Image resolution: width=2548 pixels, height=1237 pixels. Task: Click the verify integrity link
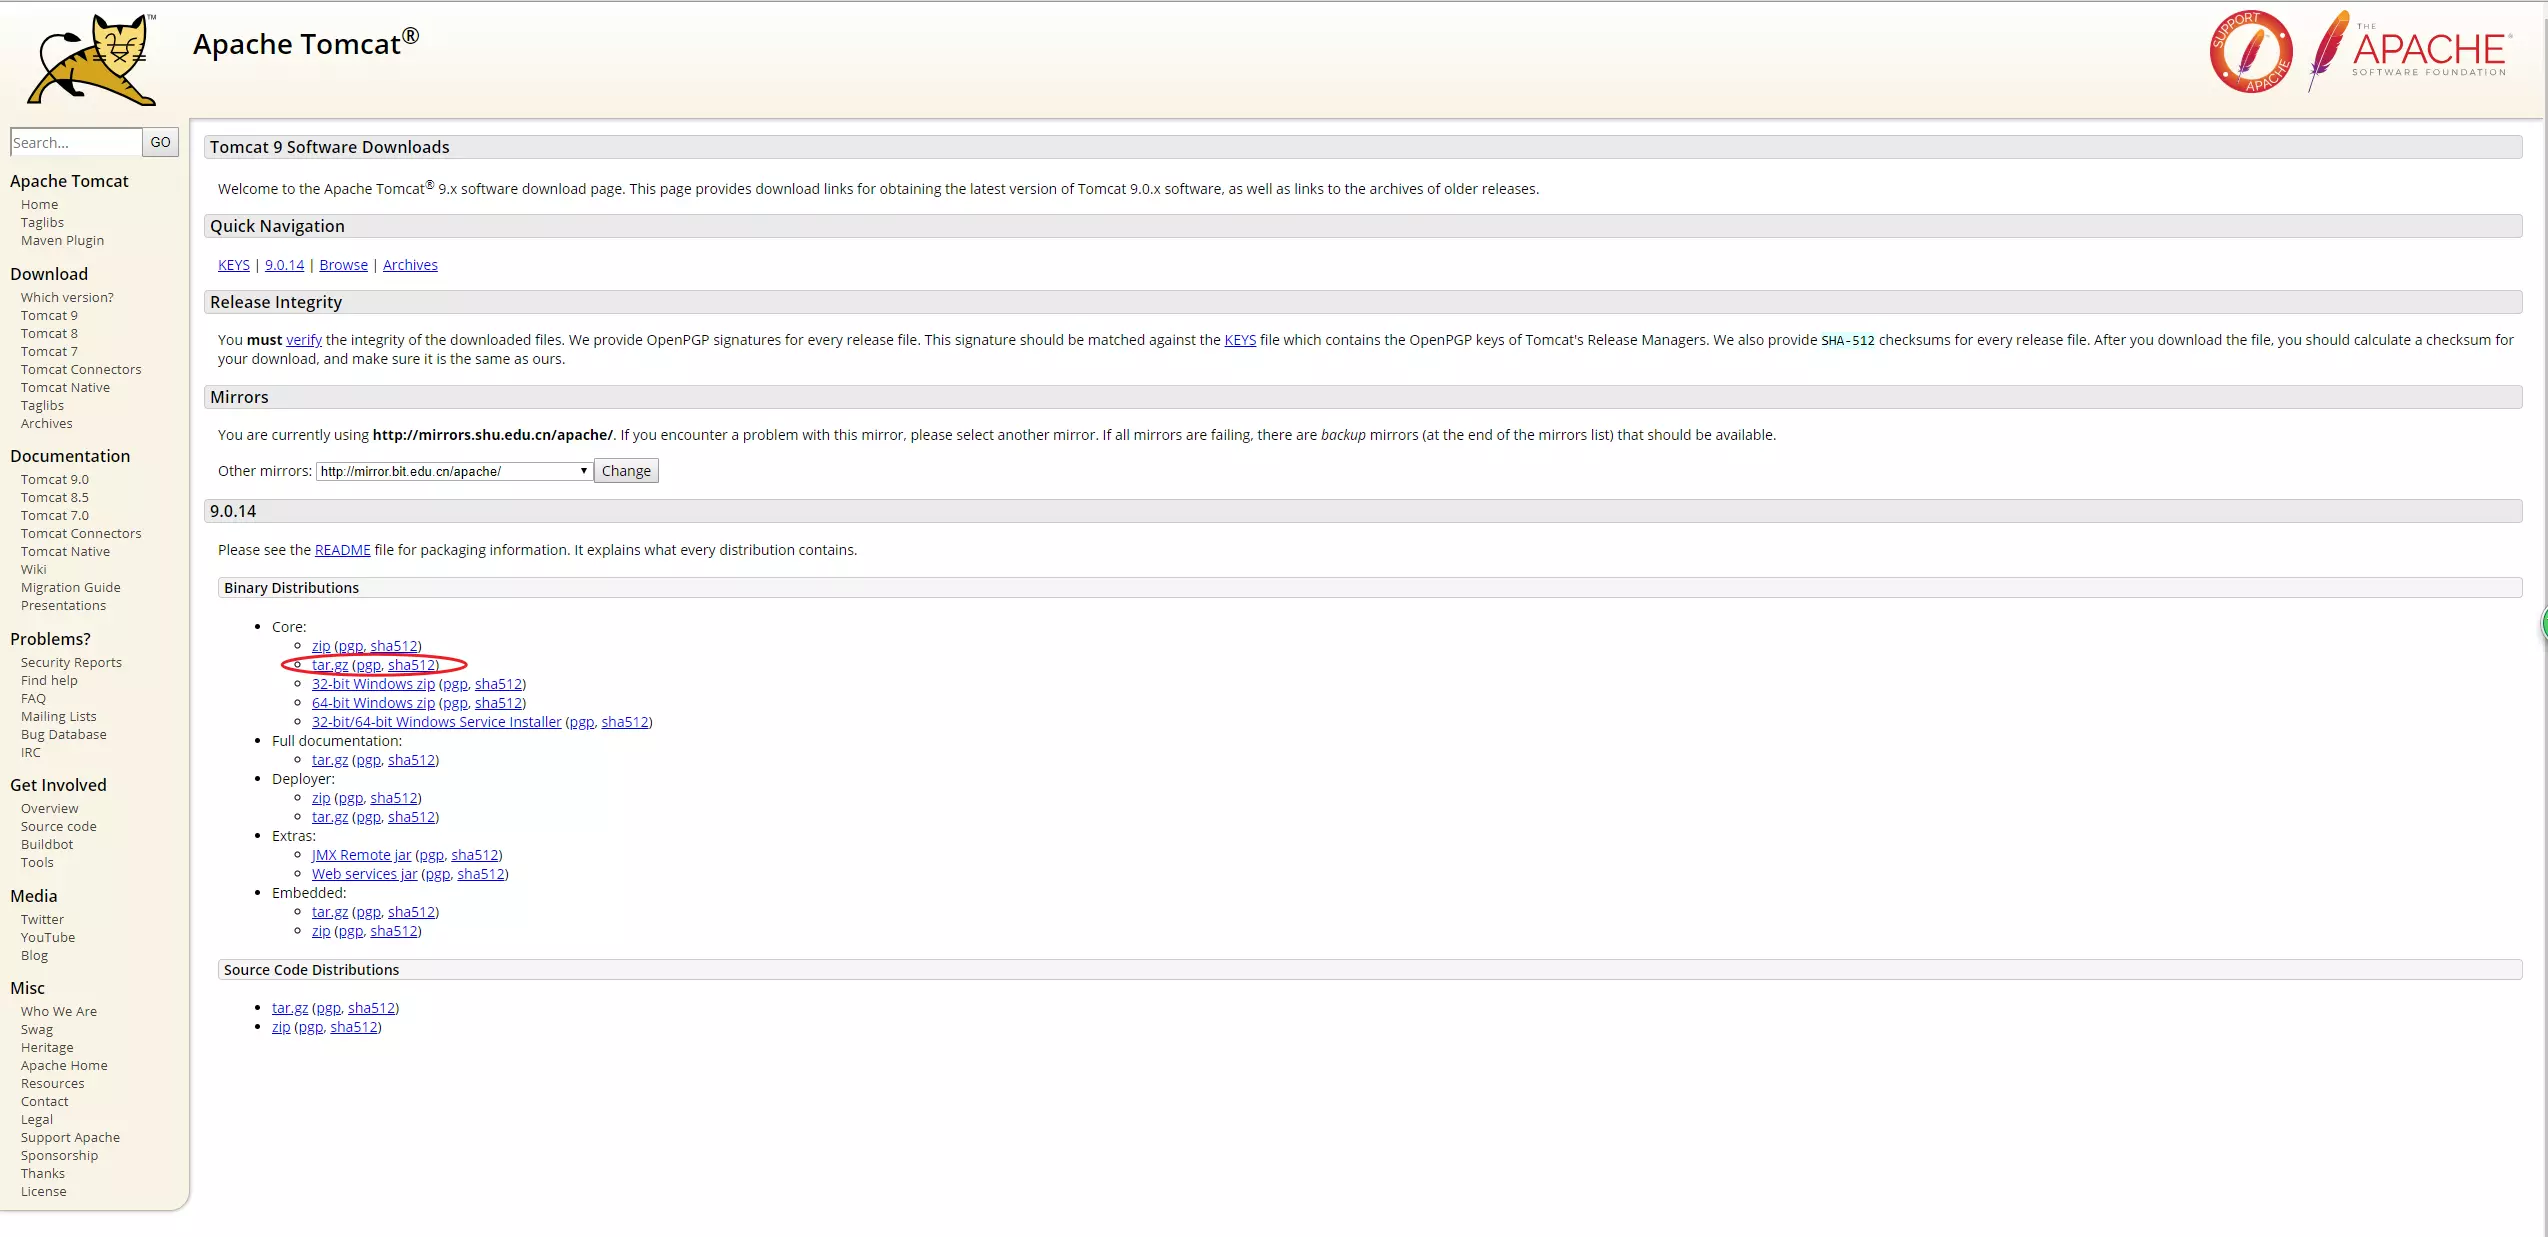304,340
